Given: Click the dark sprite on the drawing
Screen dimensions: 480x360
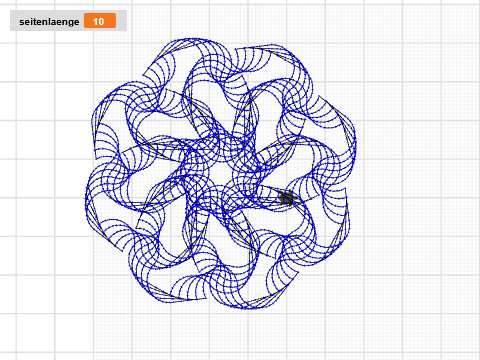Looking at the screenshot, I should click(287, 198).
